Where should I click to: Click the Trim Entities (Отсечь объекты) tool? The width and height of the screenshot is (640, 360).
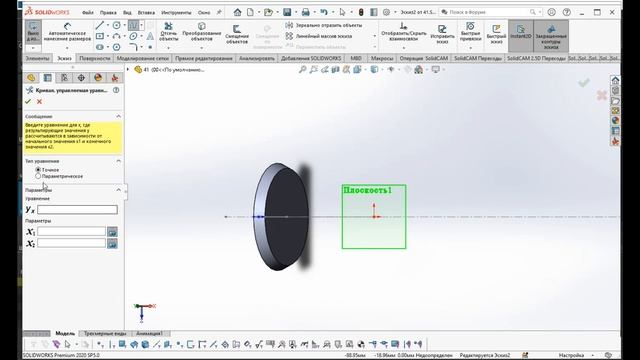click(x=169, y=32)
